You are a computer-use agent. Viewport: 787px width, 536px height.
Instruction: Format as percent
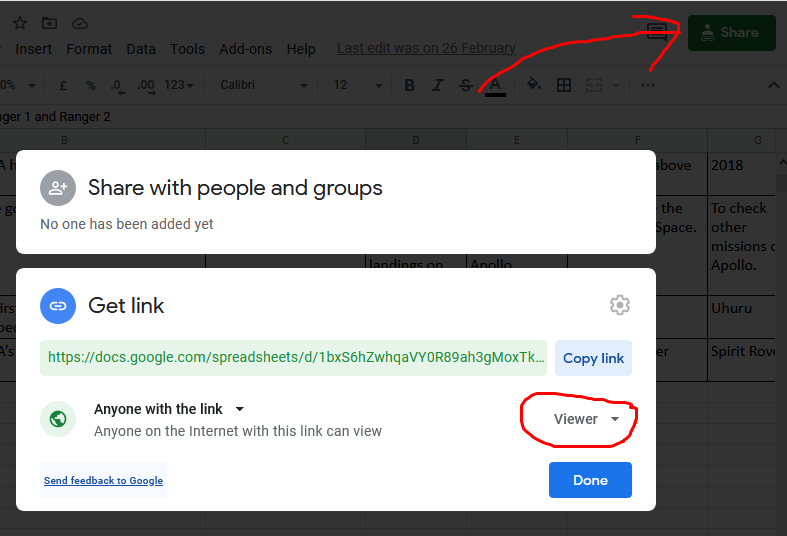tap(91, 85)
